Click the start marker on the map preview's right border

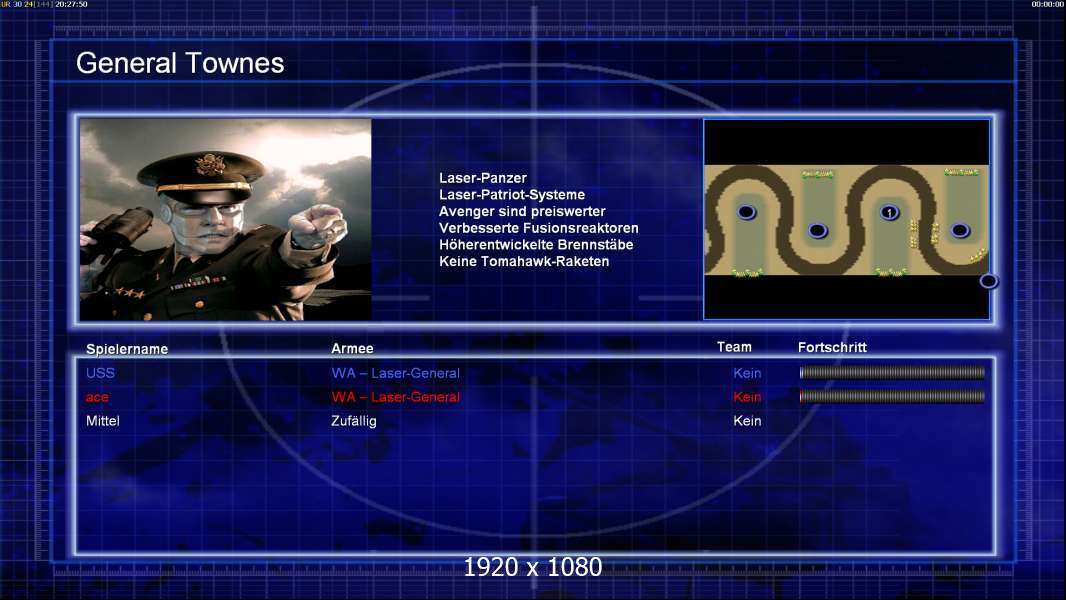point(988,281)
